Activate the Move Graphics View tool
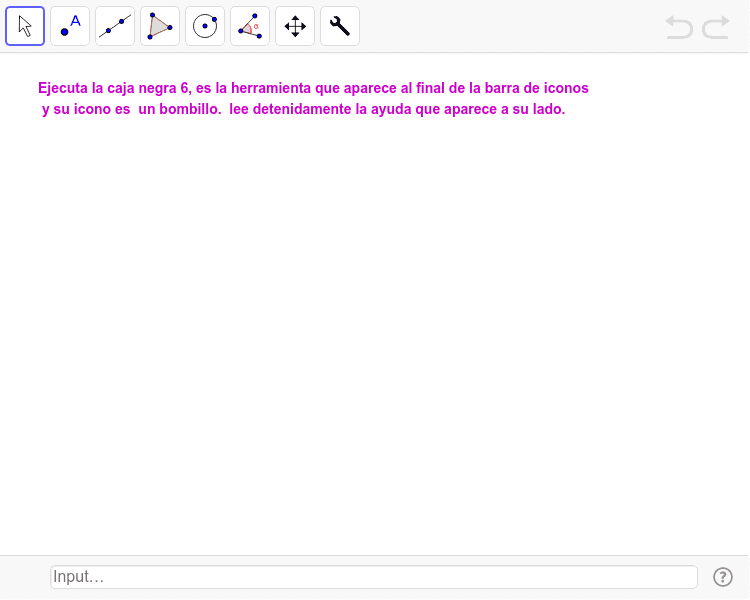This screenshot has width=750, height=600. tap(295, 26)
